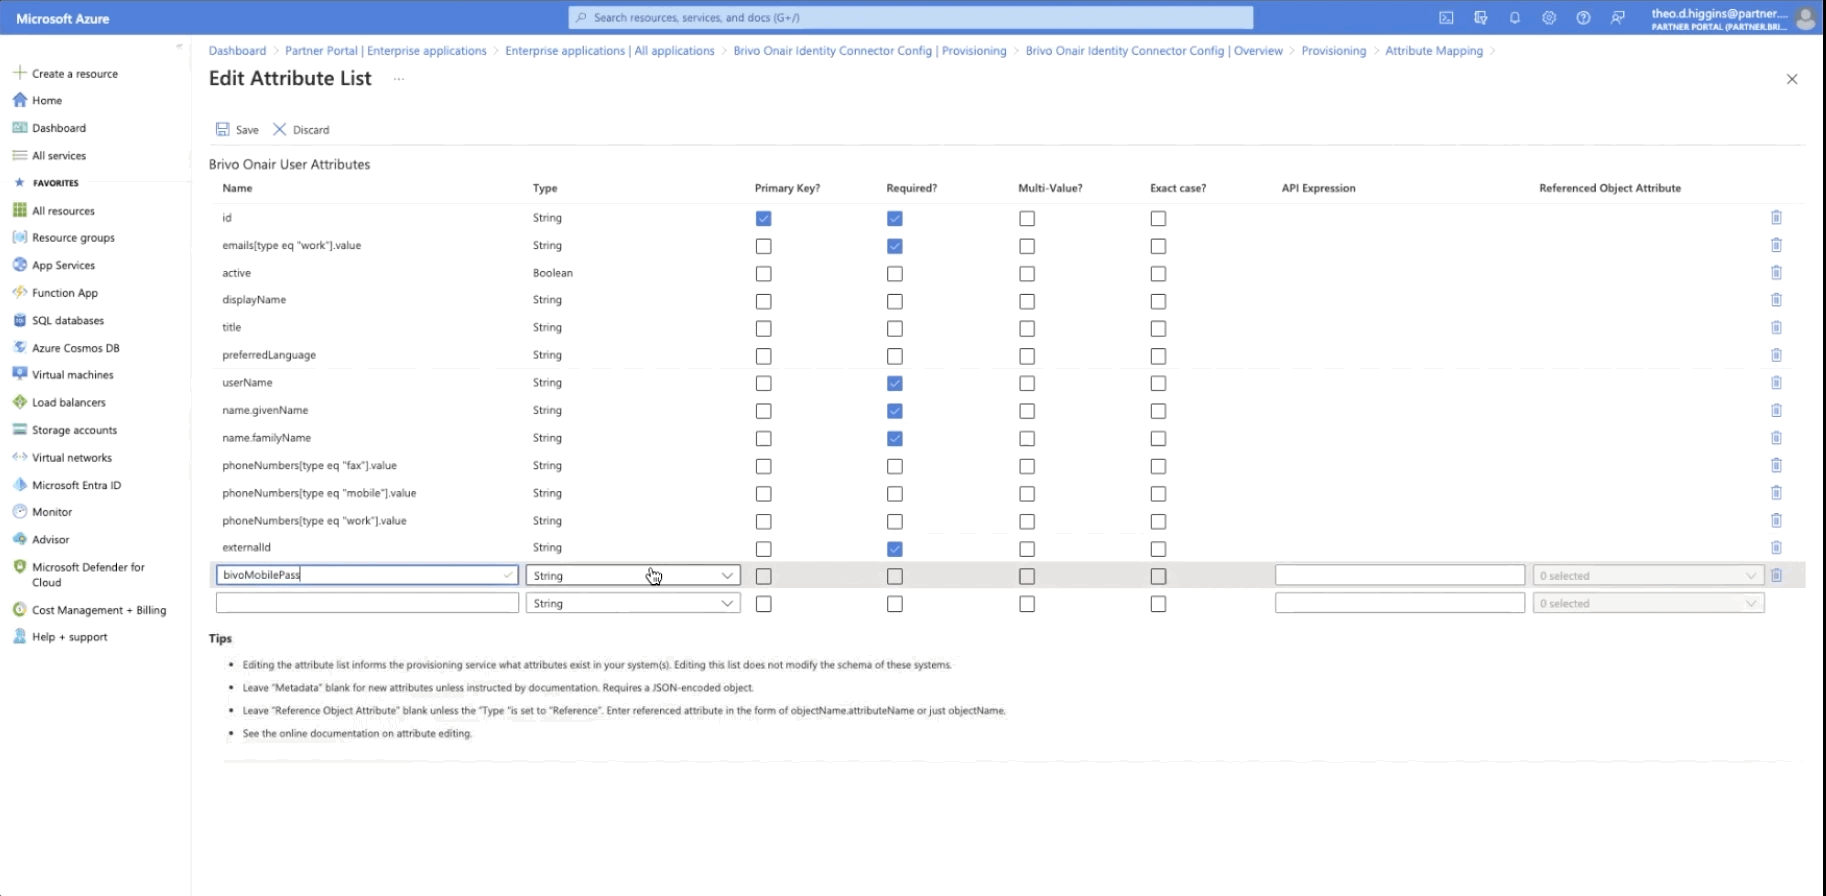Screen dimensions: 1826x896
Task: Go to Dashboard breadcrumb
Action: 237,50
